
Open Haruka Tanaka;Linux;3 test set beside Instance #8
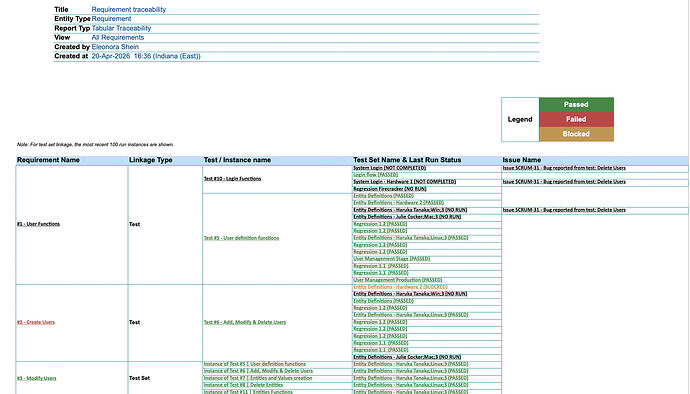[x=411, y=385]
